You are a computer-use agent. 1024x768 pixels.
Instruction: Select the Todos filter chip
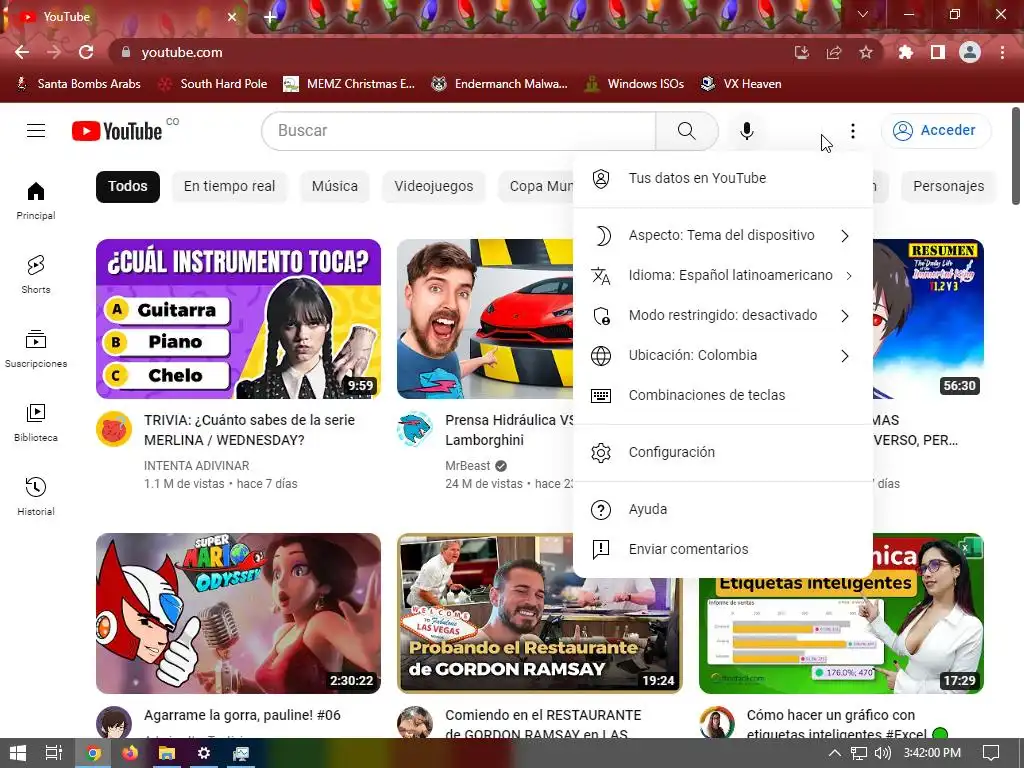pyautogui.click(x=128, y=187)
